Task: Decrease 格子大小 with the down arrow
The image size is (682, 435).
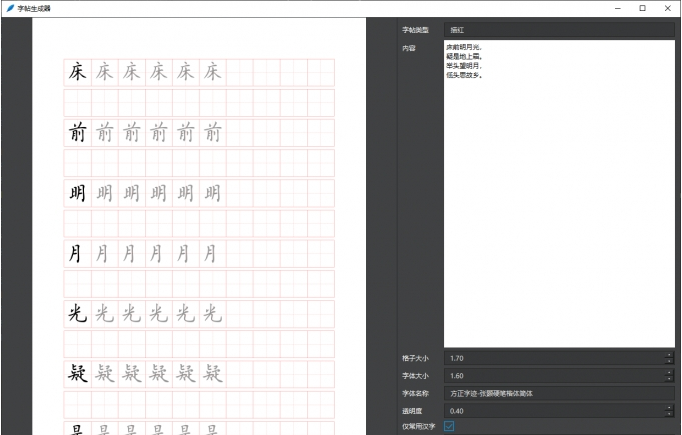Action: point(668,361)
